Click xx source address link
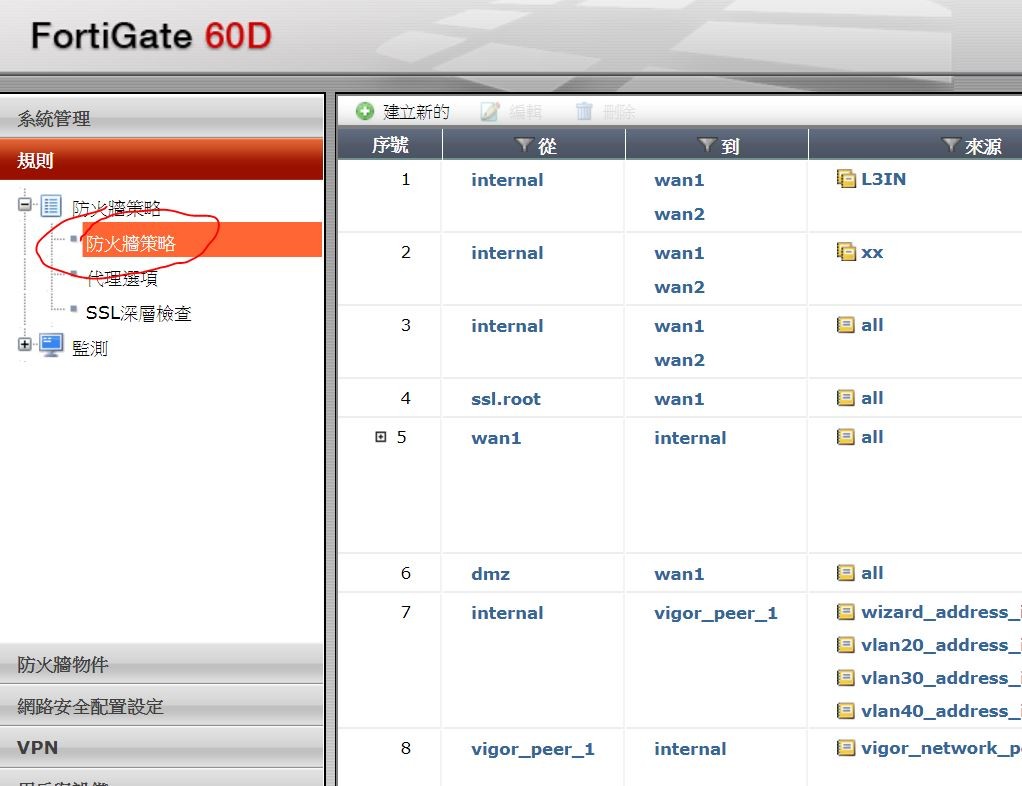This screenshot has width=1022, height=786. coord(872,252)
